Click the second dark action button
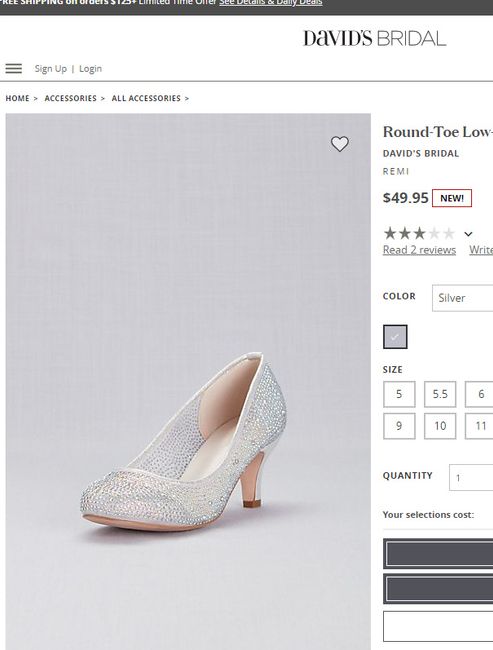Viewport: 493px width, 650px height. point(438,589)
